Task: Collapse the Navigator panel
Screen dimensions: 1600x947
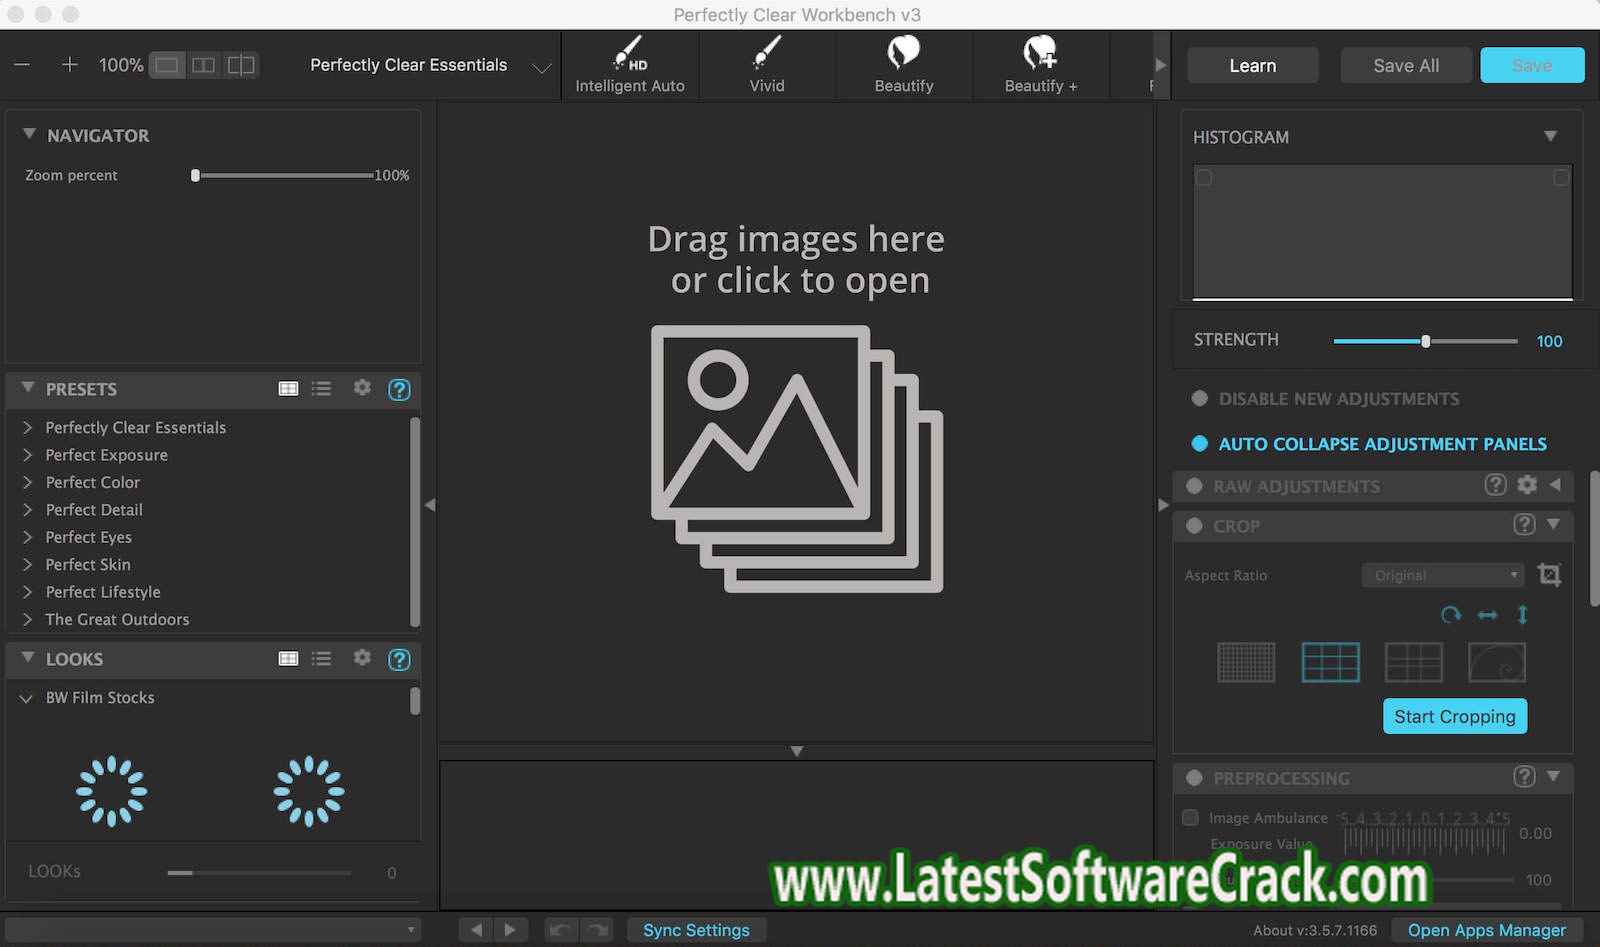Action: (x=29, y=135)
